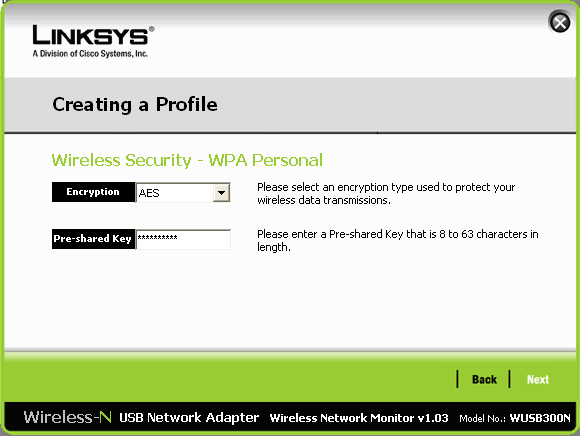Click the encryption type help text

pos(386,193)
